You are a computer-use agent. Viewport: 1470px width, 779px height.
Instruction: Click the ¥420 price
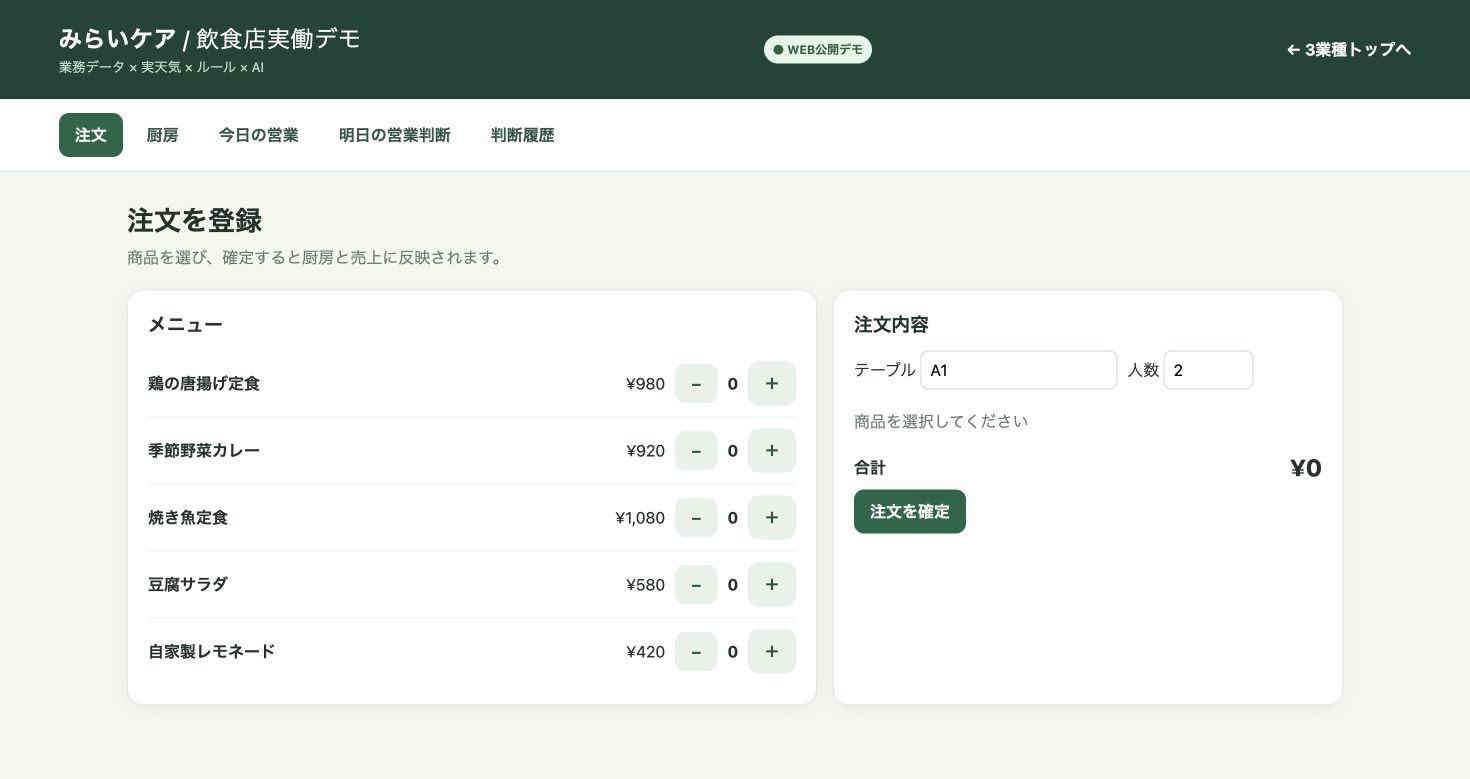point(646,652)
